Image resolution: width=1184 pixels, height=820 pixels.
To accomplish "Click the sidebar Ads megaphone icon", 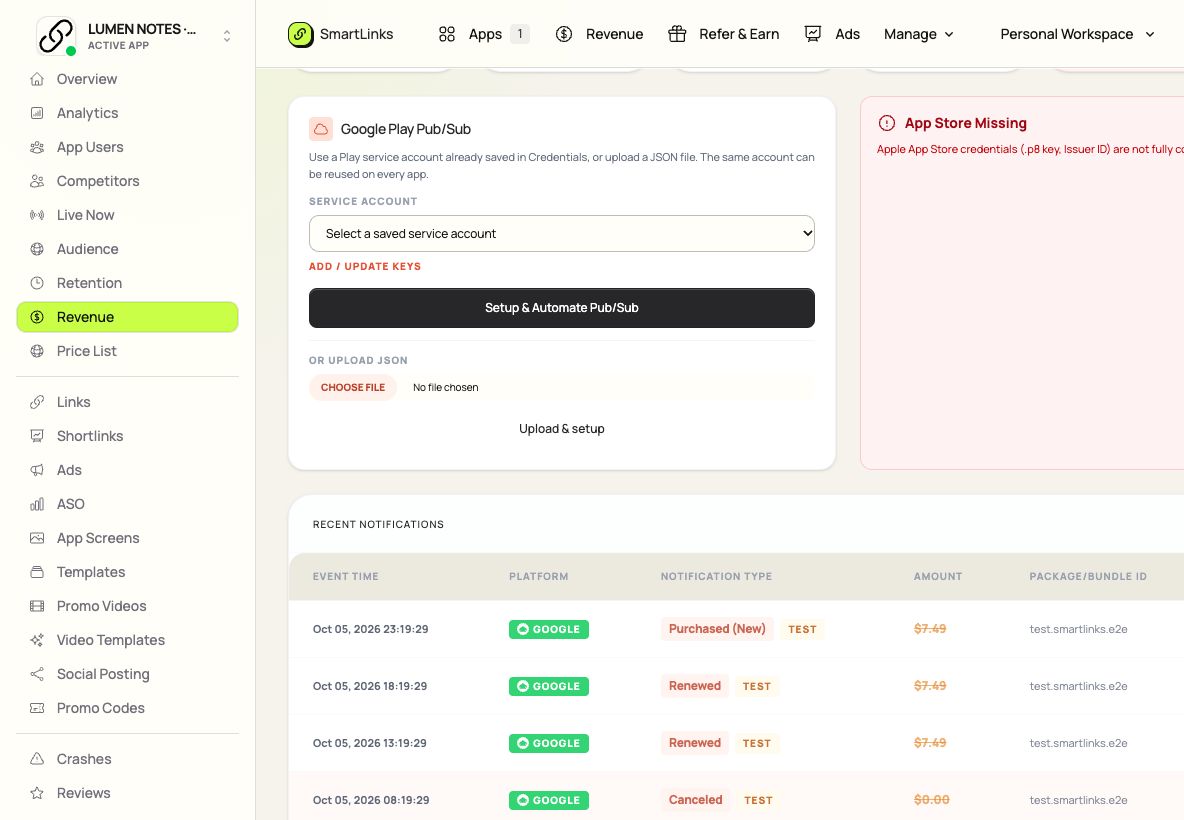I will (37, 470).
